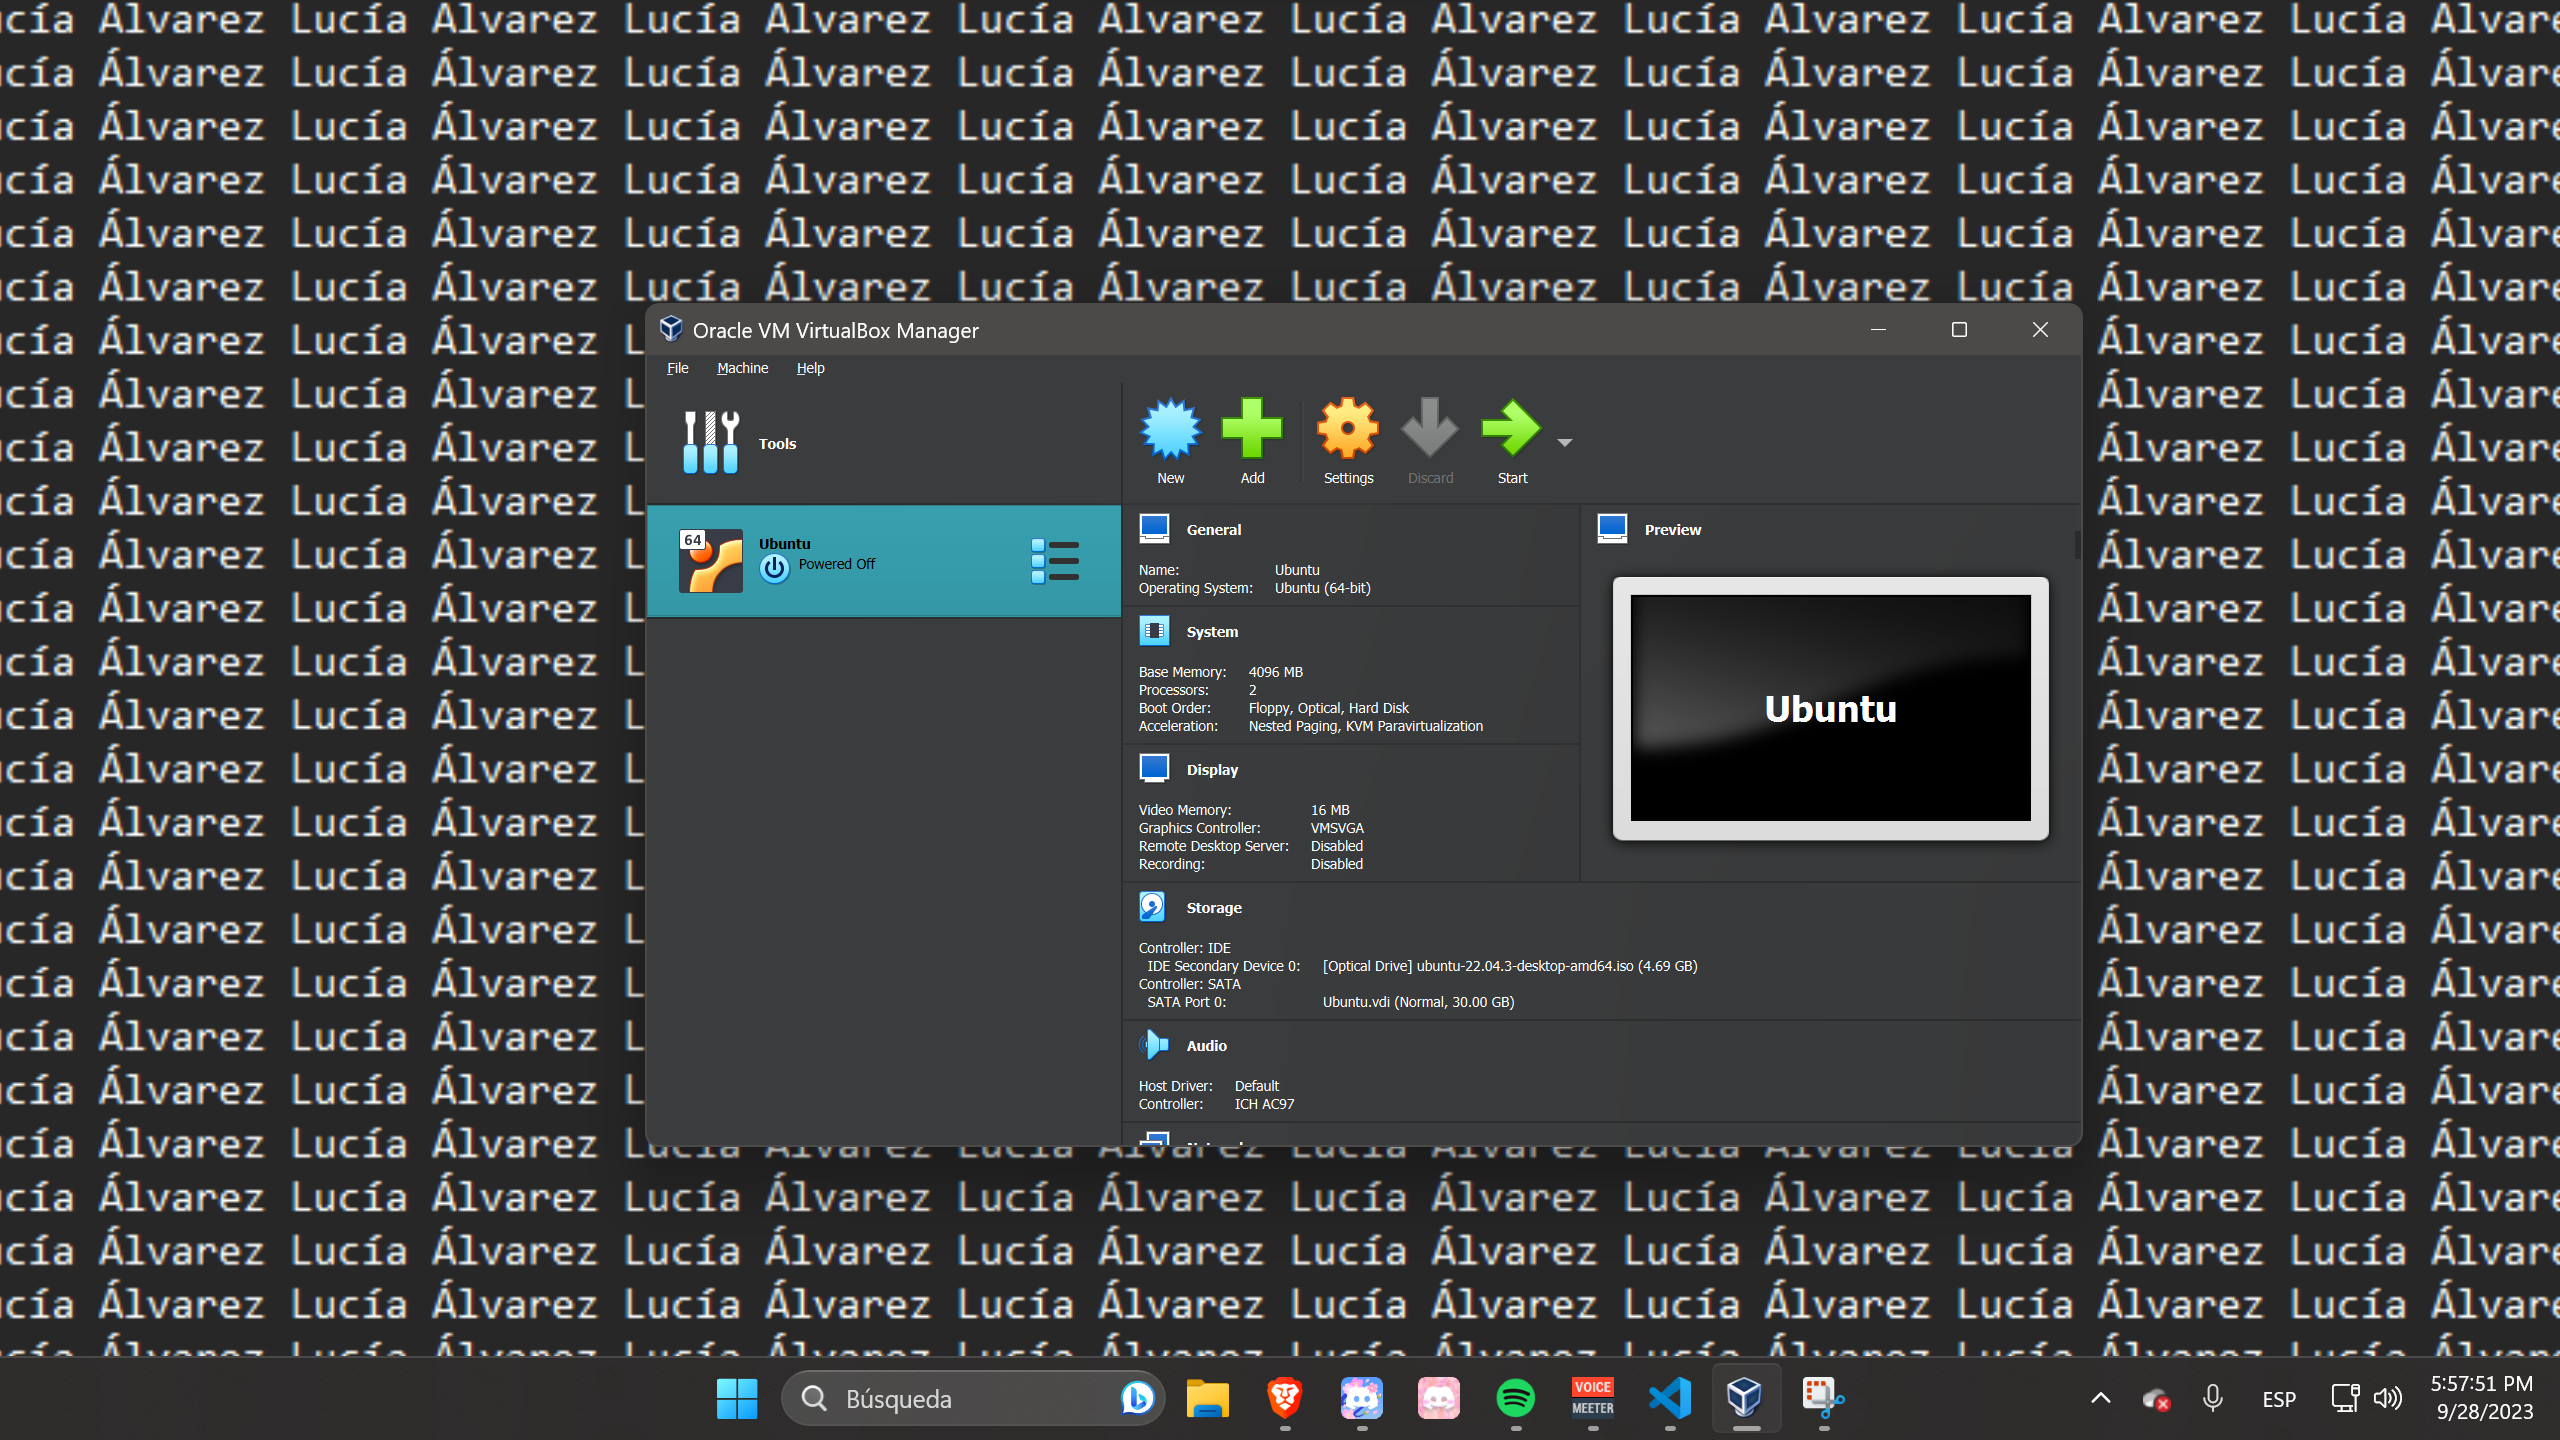Click the Audio section speaker icon
Viewport: 2560px width, 1440px height.
click(x=1153, y=1045)
